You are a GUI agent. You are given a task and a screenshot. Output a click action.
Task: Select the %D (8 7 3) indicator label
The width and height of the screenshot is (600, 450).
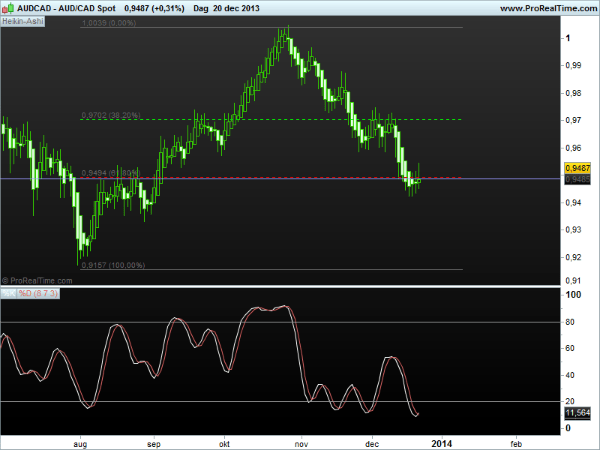pos(38,293)
